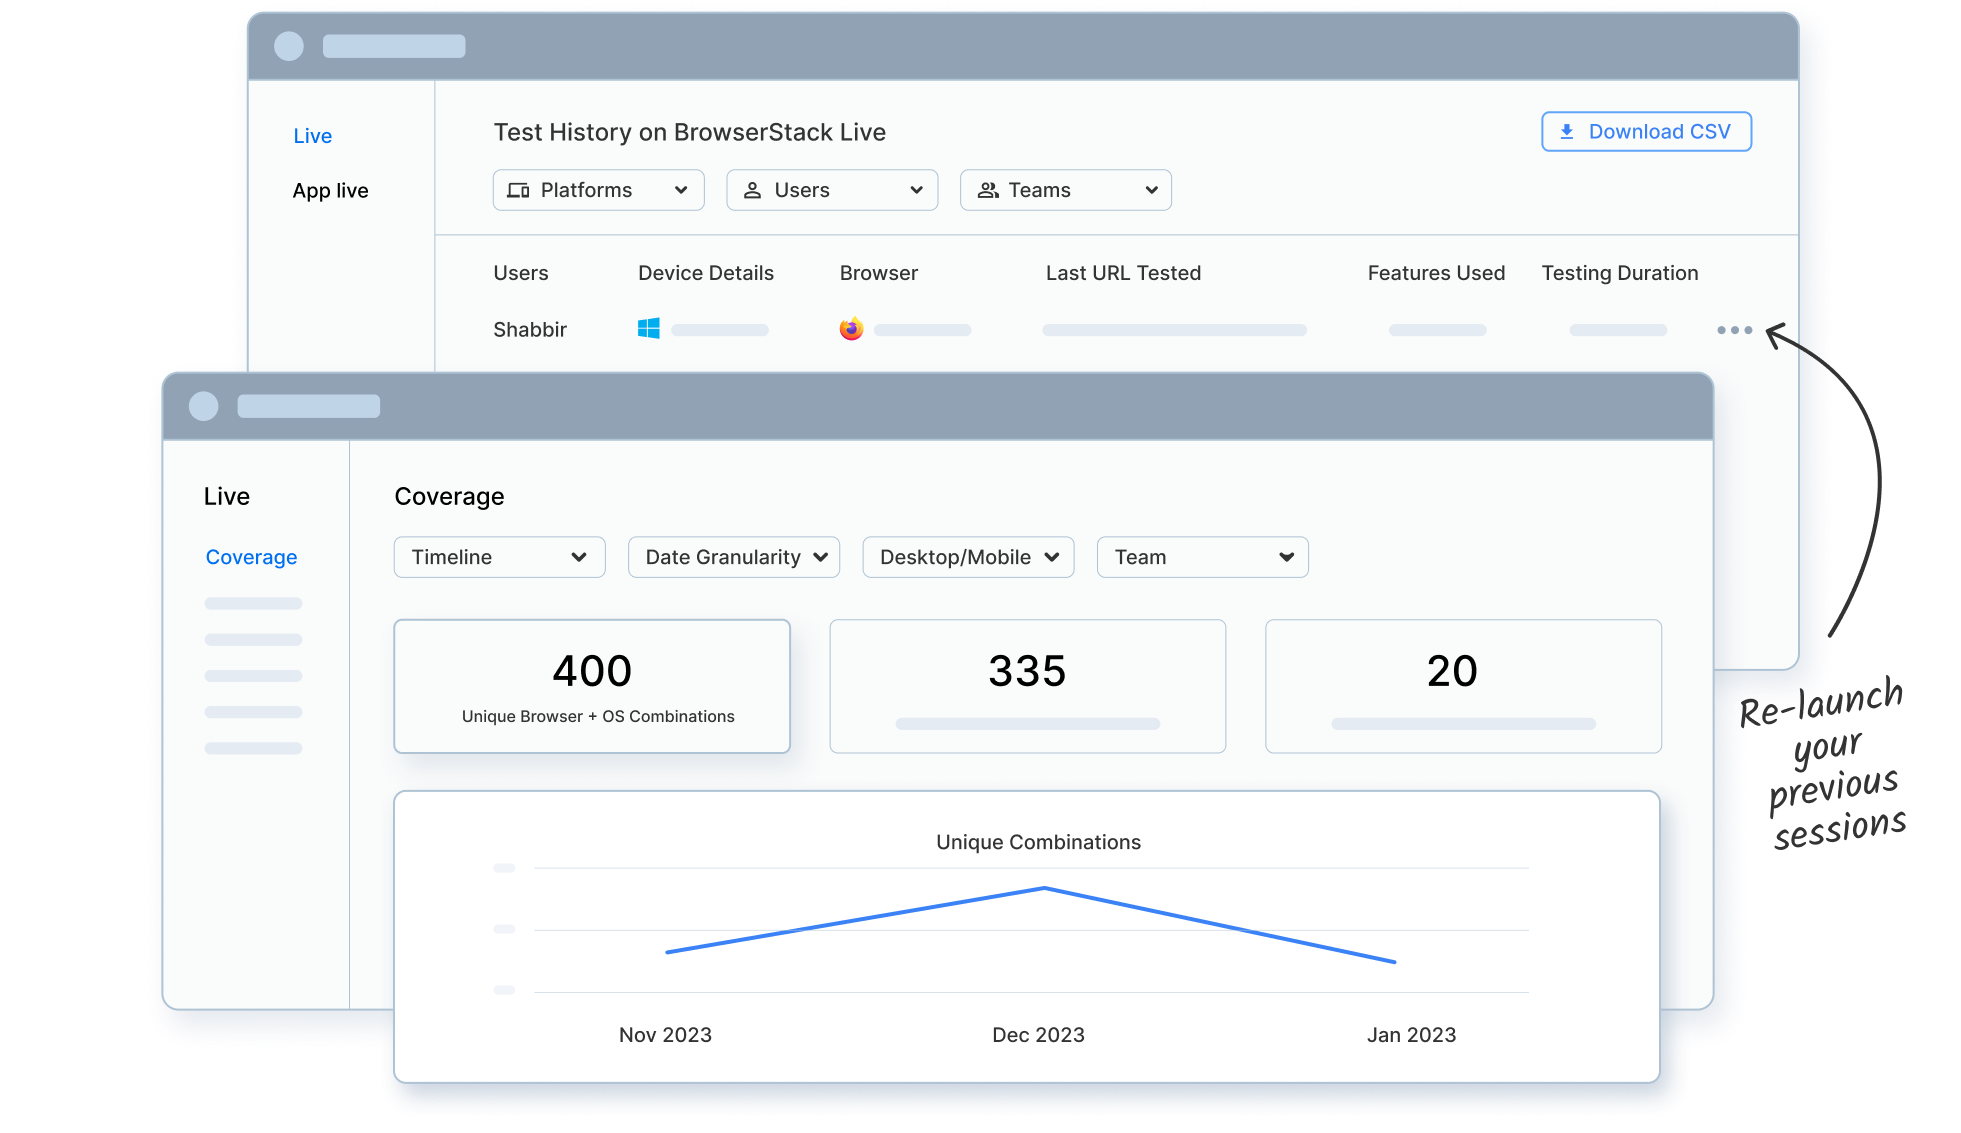Open the Timeline dropdown
Screen dimensions: 1961x1133
pyautogui.click(x=499, y=557)
